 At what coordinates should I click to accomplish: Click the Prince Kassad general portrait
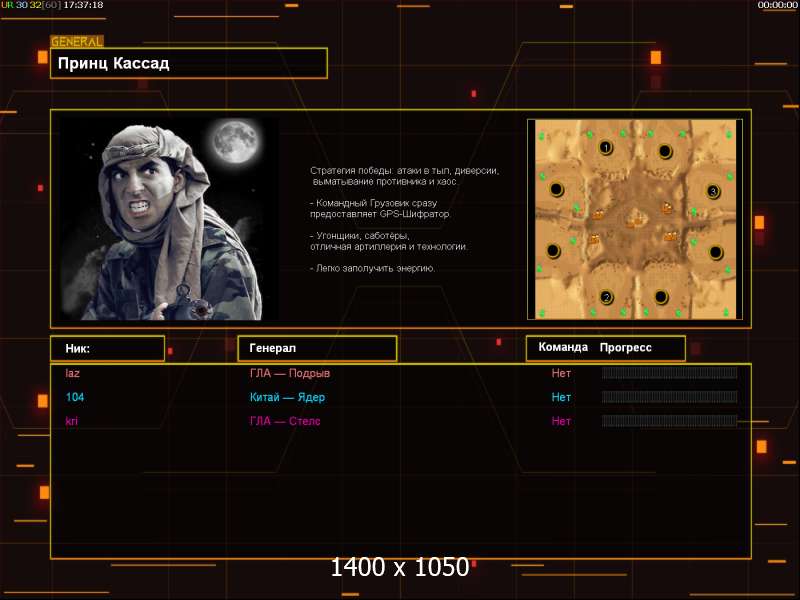(x=168, y=219)
